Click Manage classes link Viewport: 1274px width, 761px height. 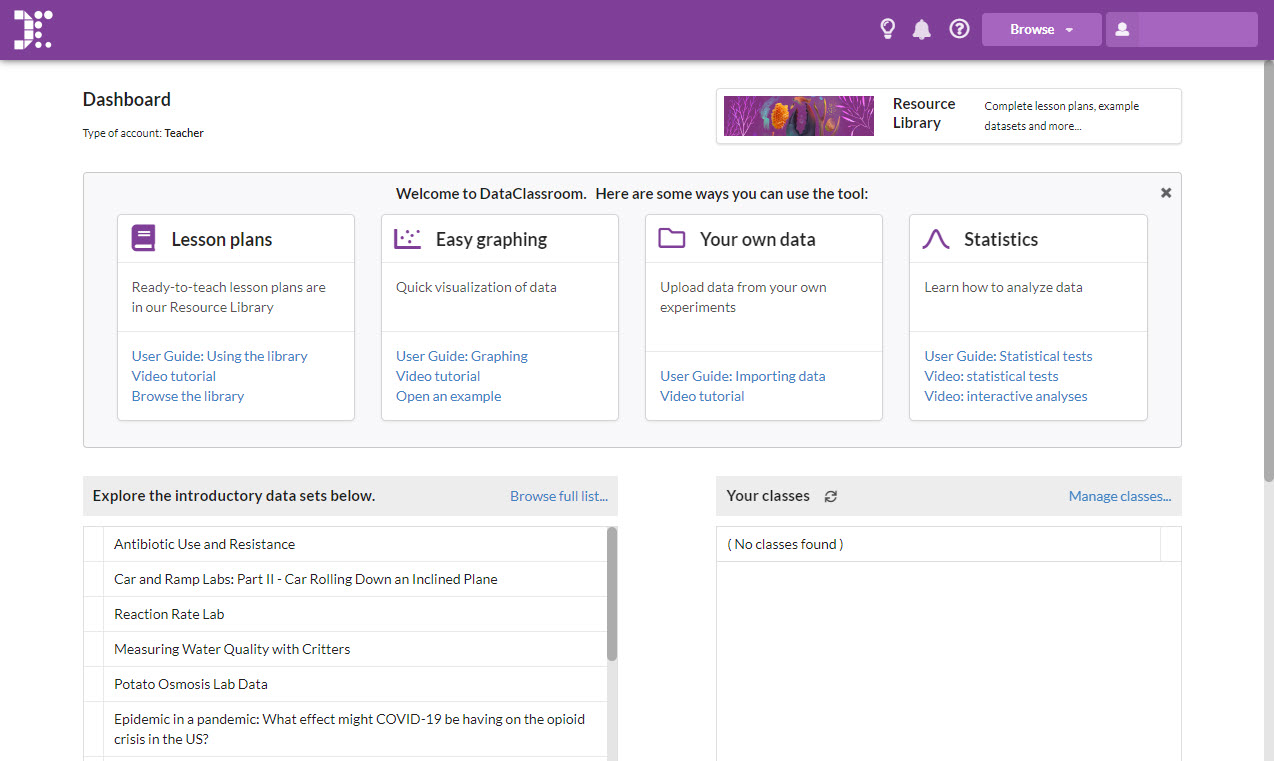pos(1119,496)
